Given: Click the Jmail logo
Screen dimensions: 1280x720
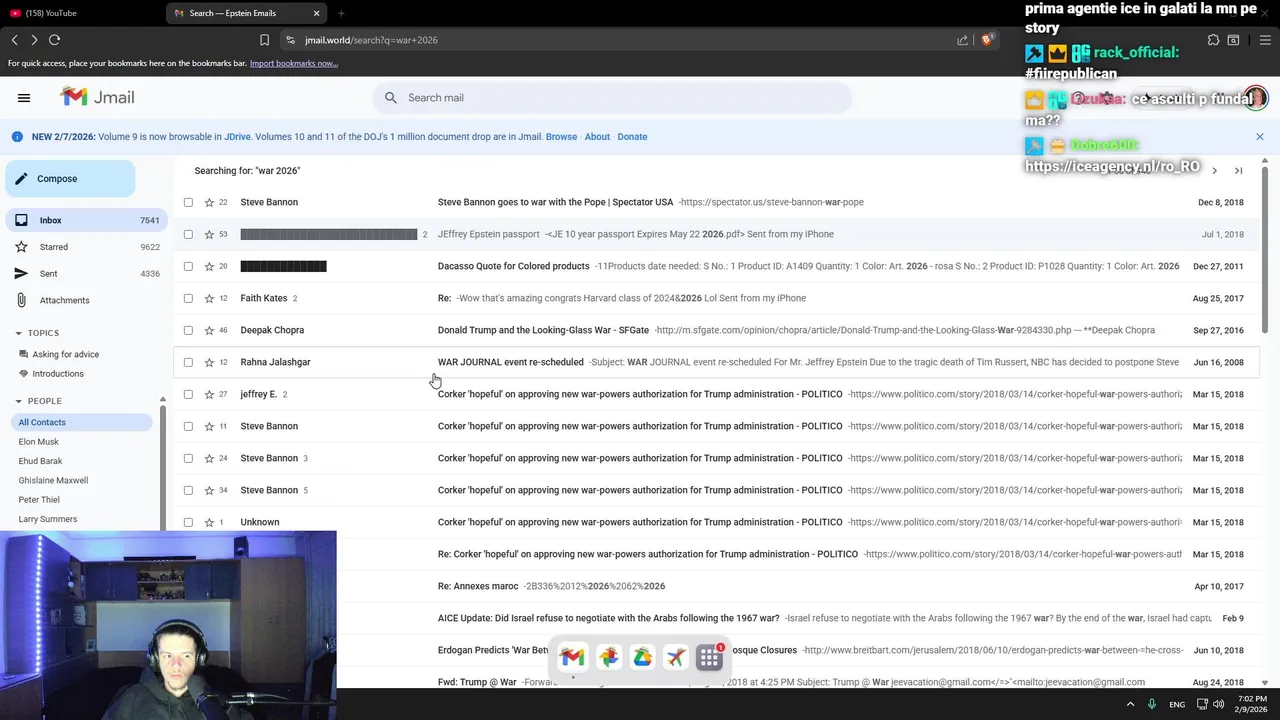Looking at the screenshot, I should 98,97.
